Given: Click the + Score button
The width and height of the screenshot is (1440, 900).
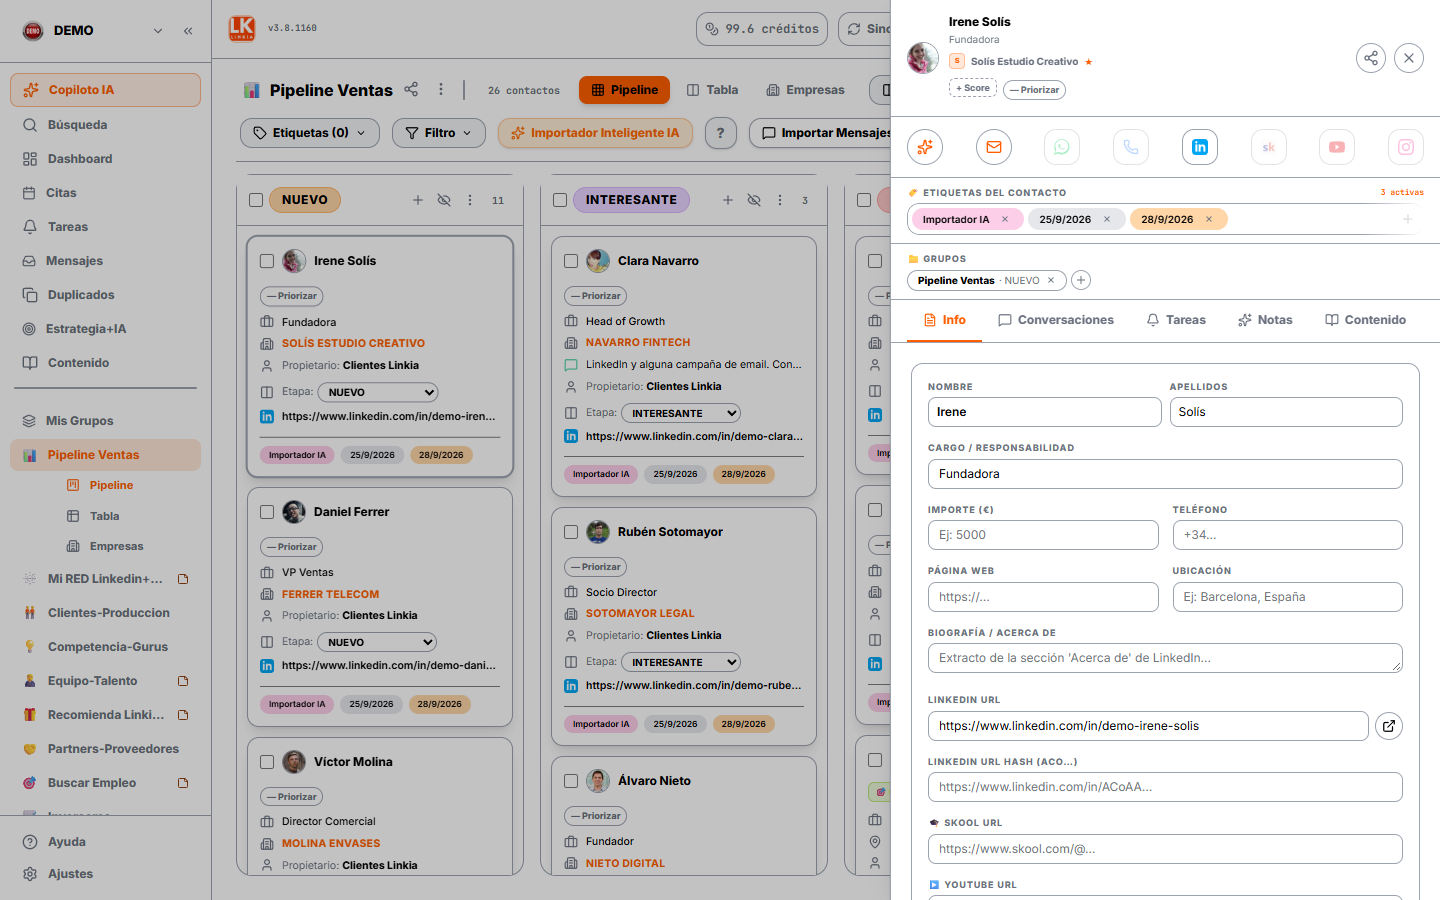Looking at the screenshot, I should [x=973, y=88].
